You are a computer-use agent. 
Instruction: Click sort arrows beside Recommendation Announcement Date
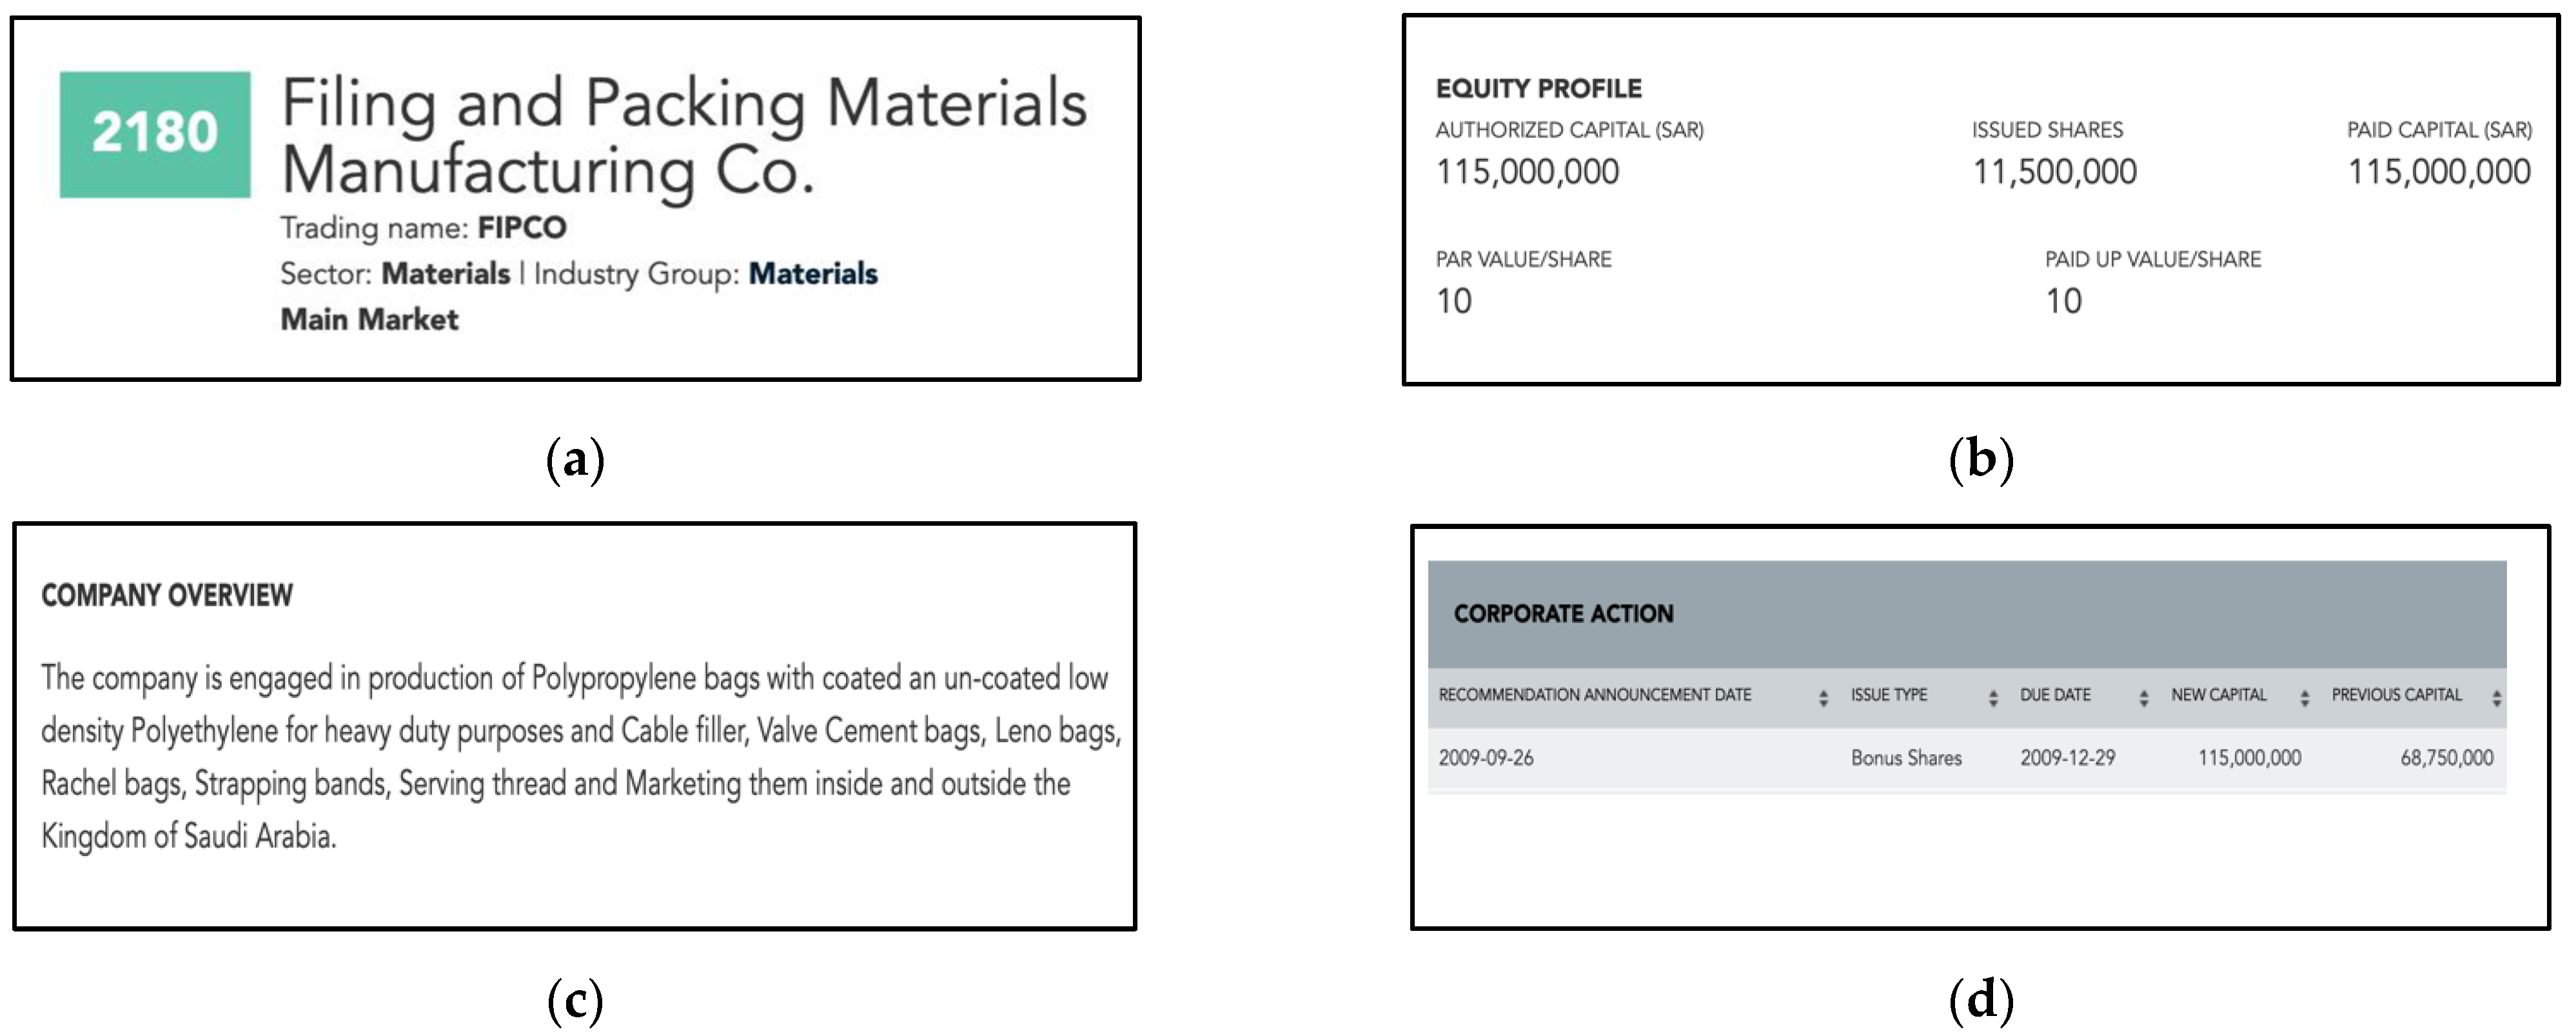[x=1823, y=698]
